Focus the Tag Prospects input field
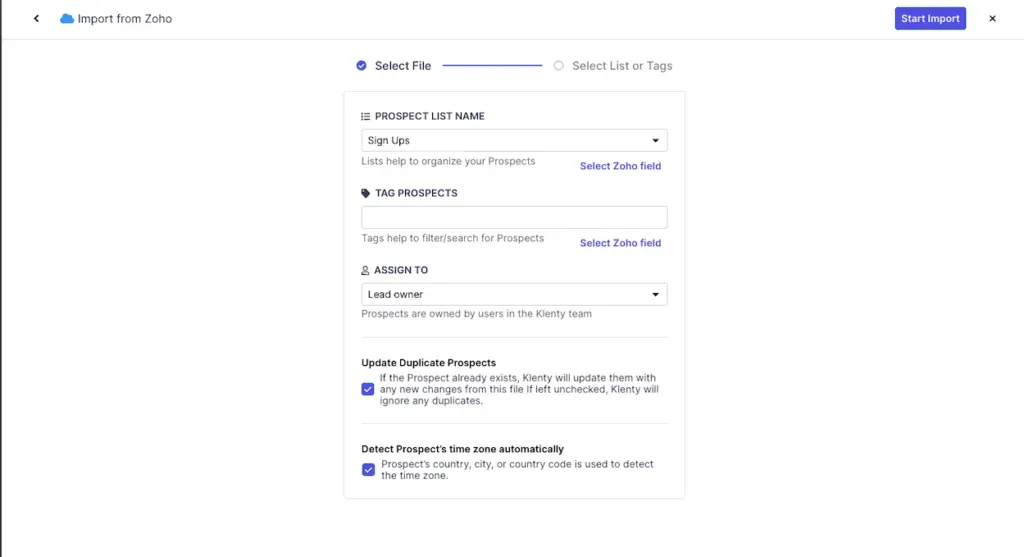Screen dimensions: 1024x557 click(514, 218)
